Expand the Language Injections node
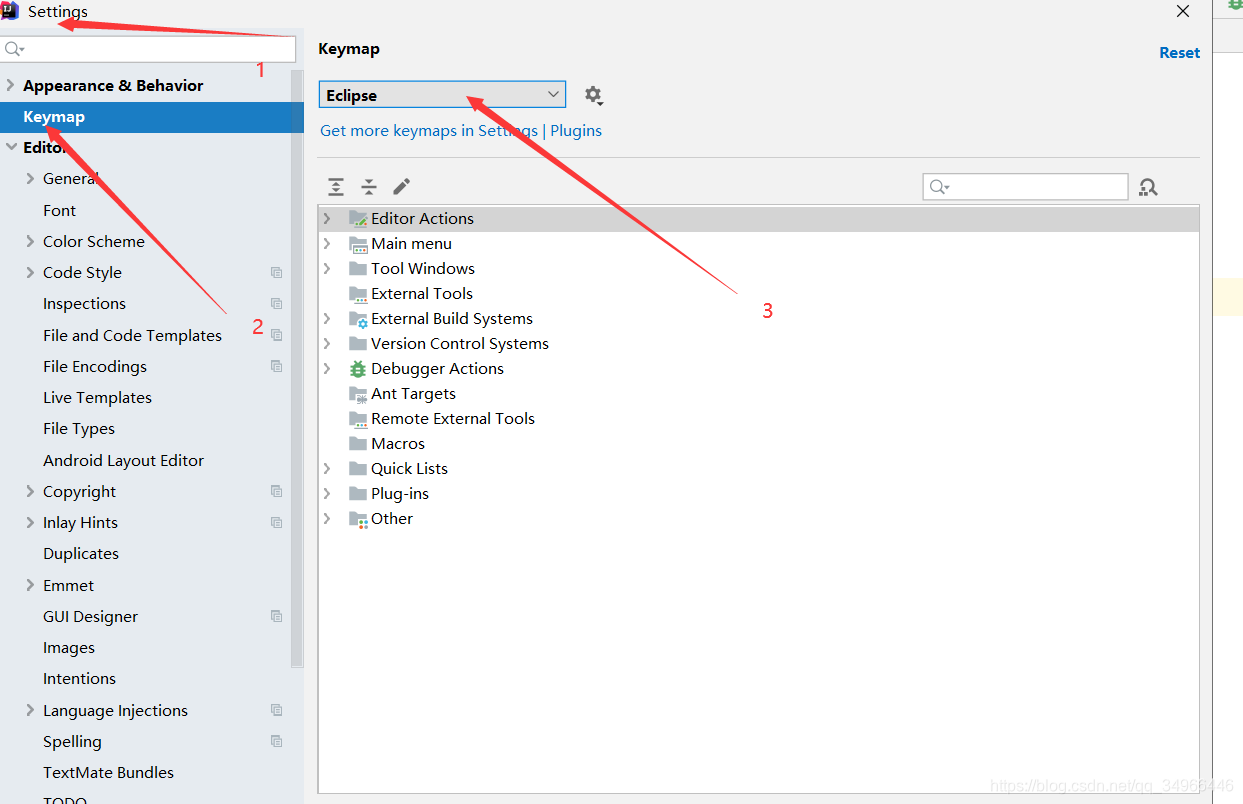This screenshot has height=804, width=1243. point(31,711)
